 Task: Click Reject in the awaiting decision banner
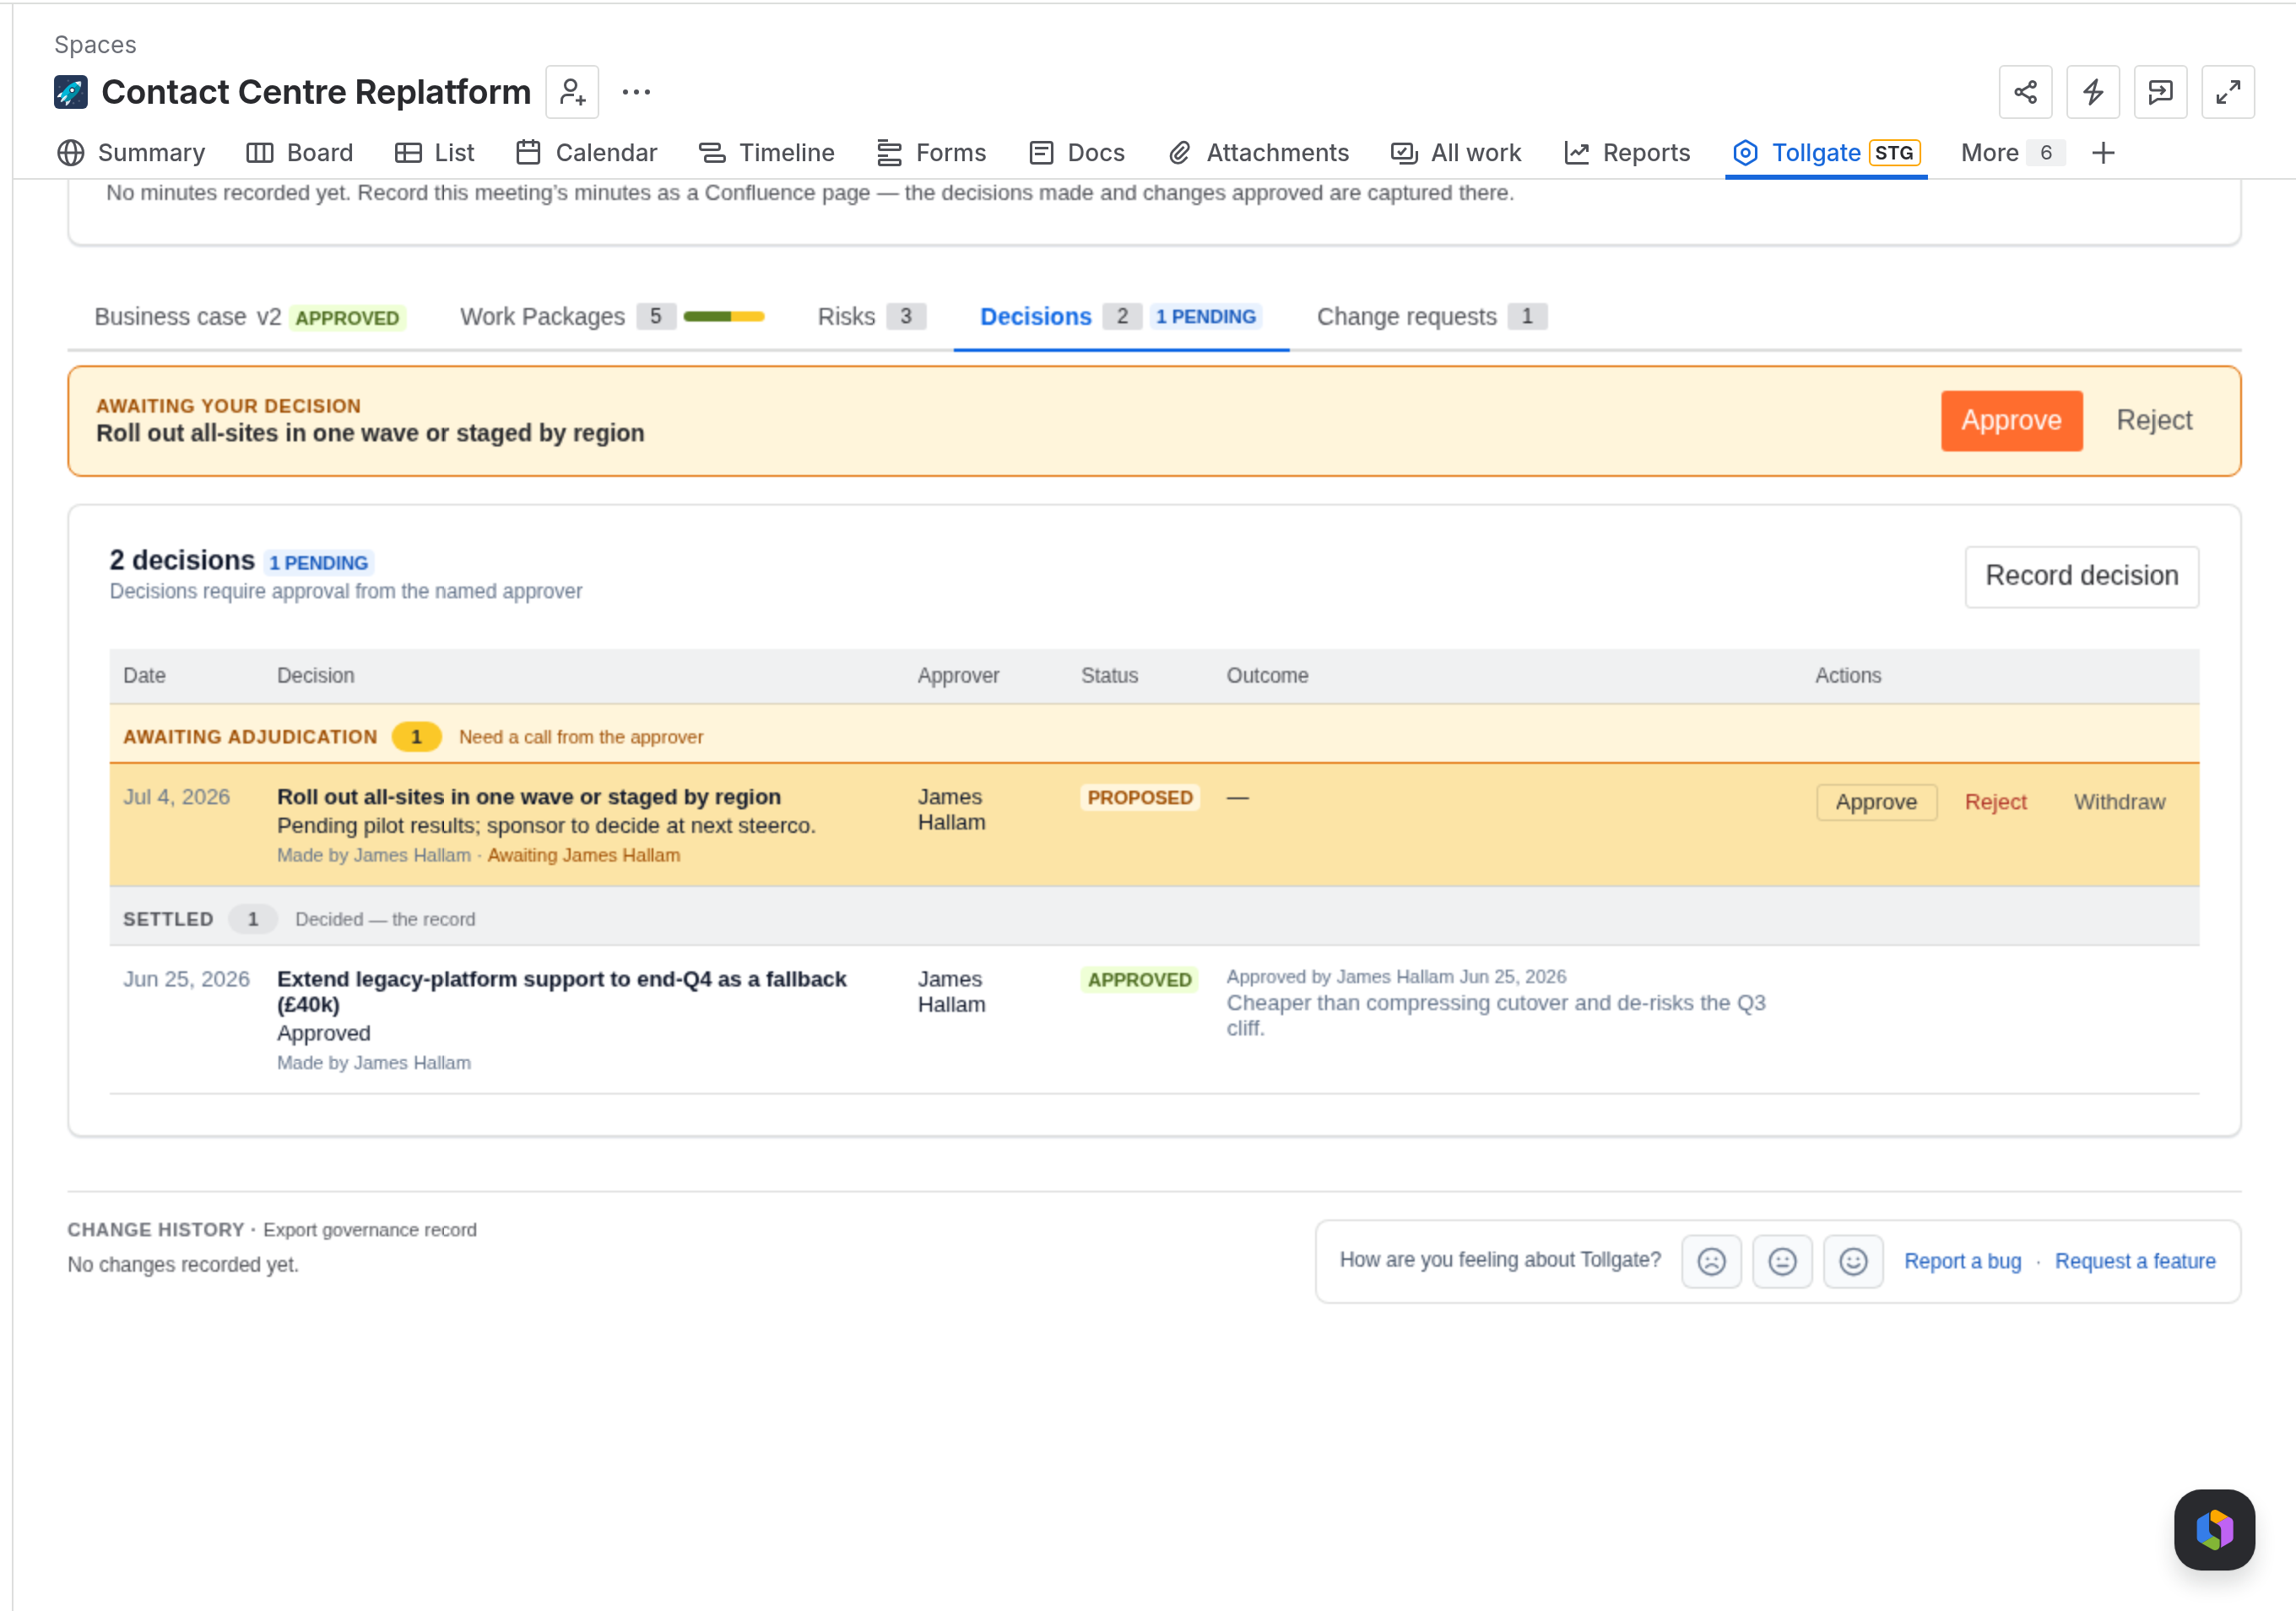[x=2154, y=421]
